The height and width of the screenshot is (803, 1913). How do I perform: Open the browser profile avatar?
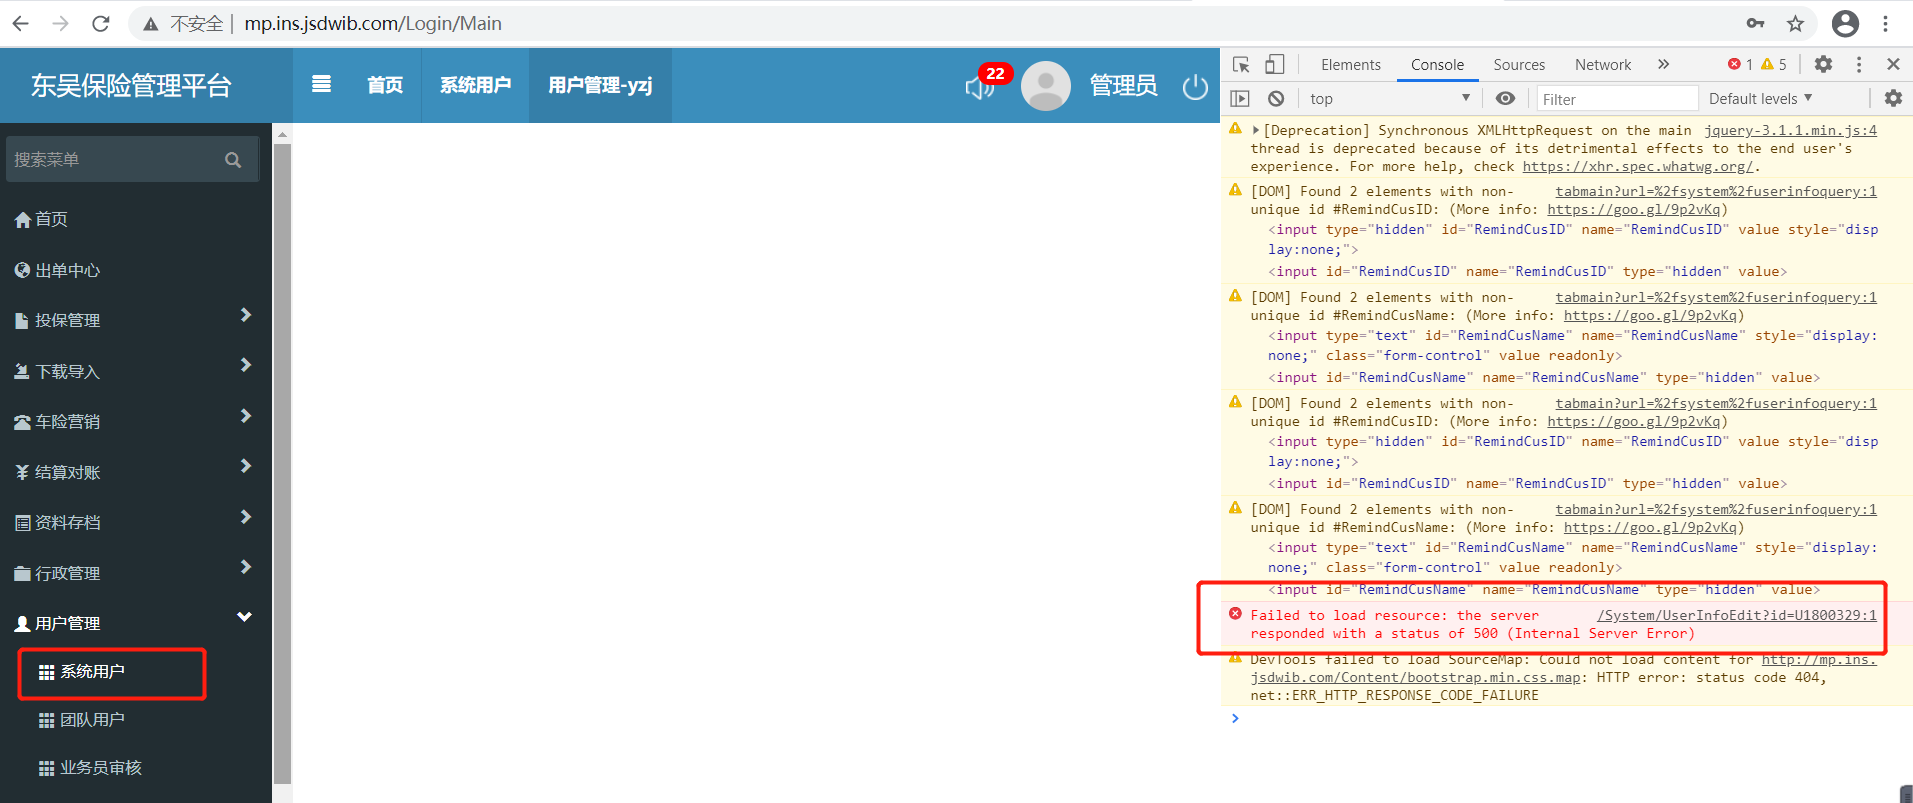pyautogui.click(x=1845, y=23)
